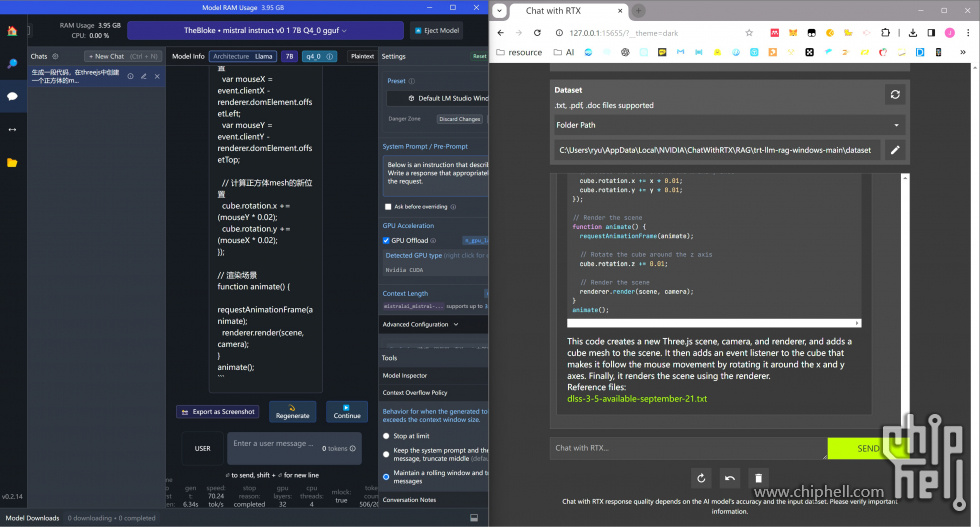Click the trash icon to clear chat

pyautogui.click(x=758, y=478)
